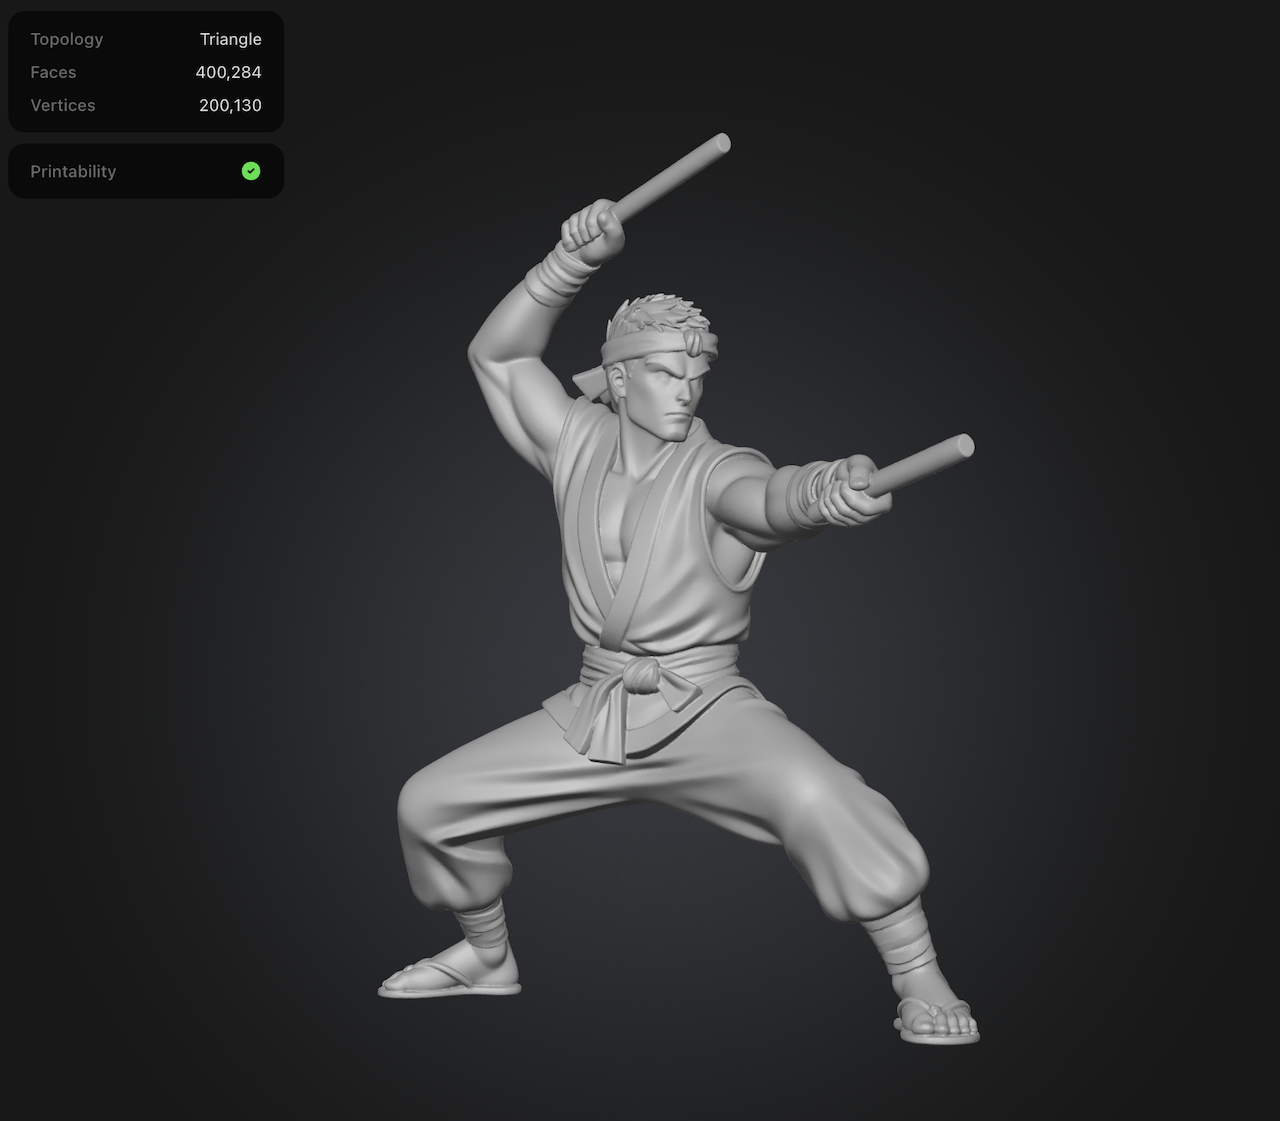Click the Faces label
Viewport: 1280px width, 1121px height.
(x=53, y=72)
